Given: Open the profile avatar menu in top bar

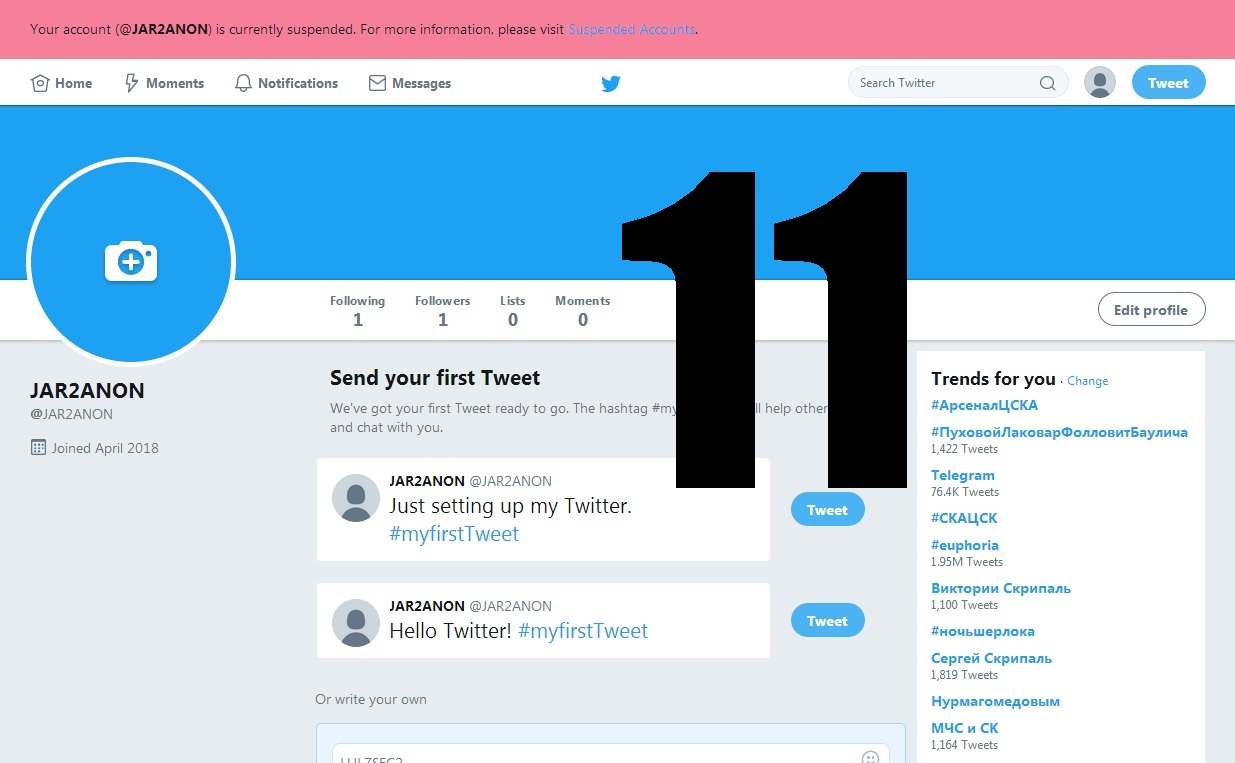Looking at the screenshot, I should [x=1100, y=83].
